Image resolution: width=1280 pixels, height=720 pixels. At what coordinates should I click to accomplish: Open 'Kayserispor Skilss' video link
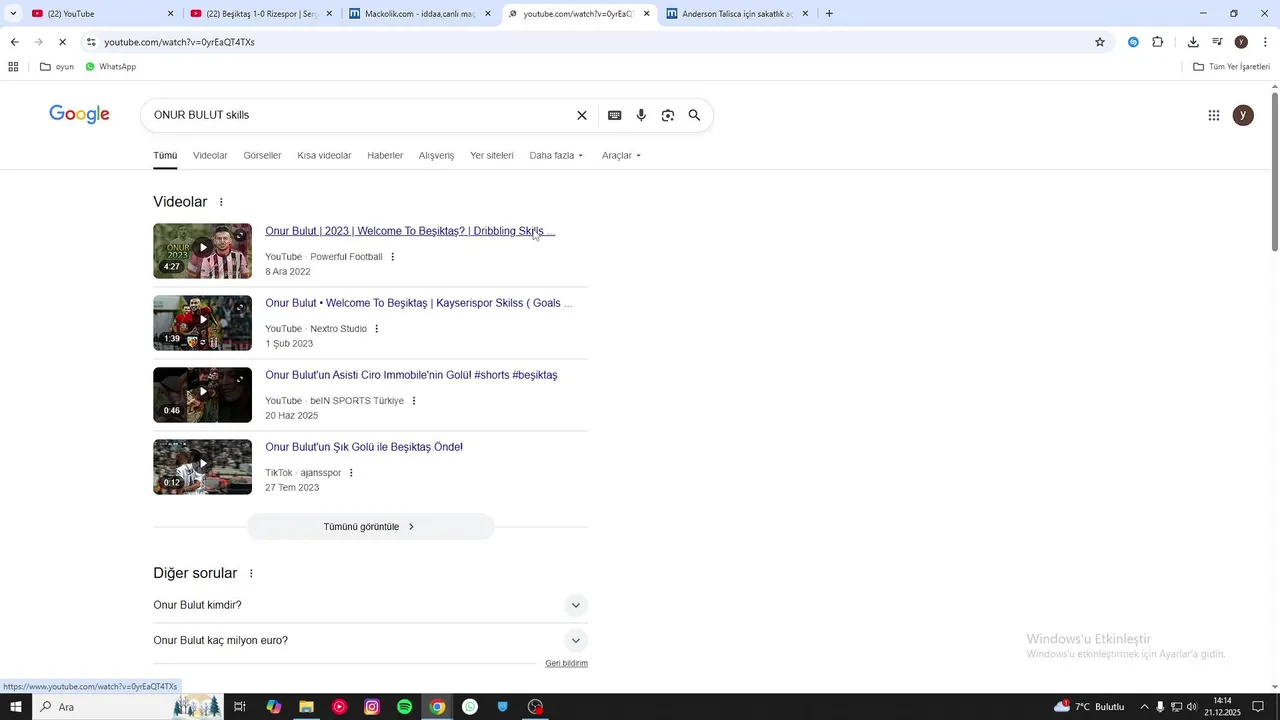[419, 303]
